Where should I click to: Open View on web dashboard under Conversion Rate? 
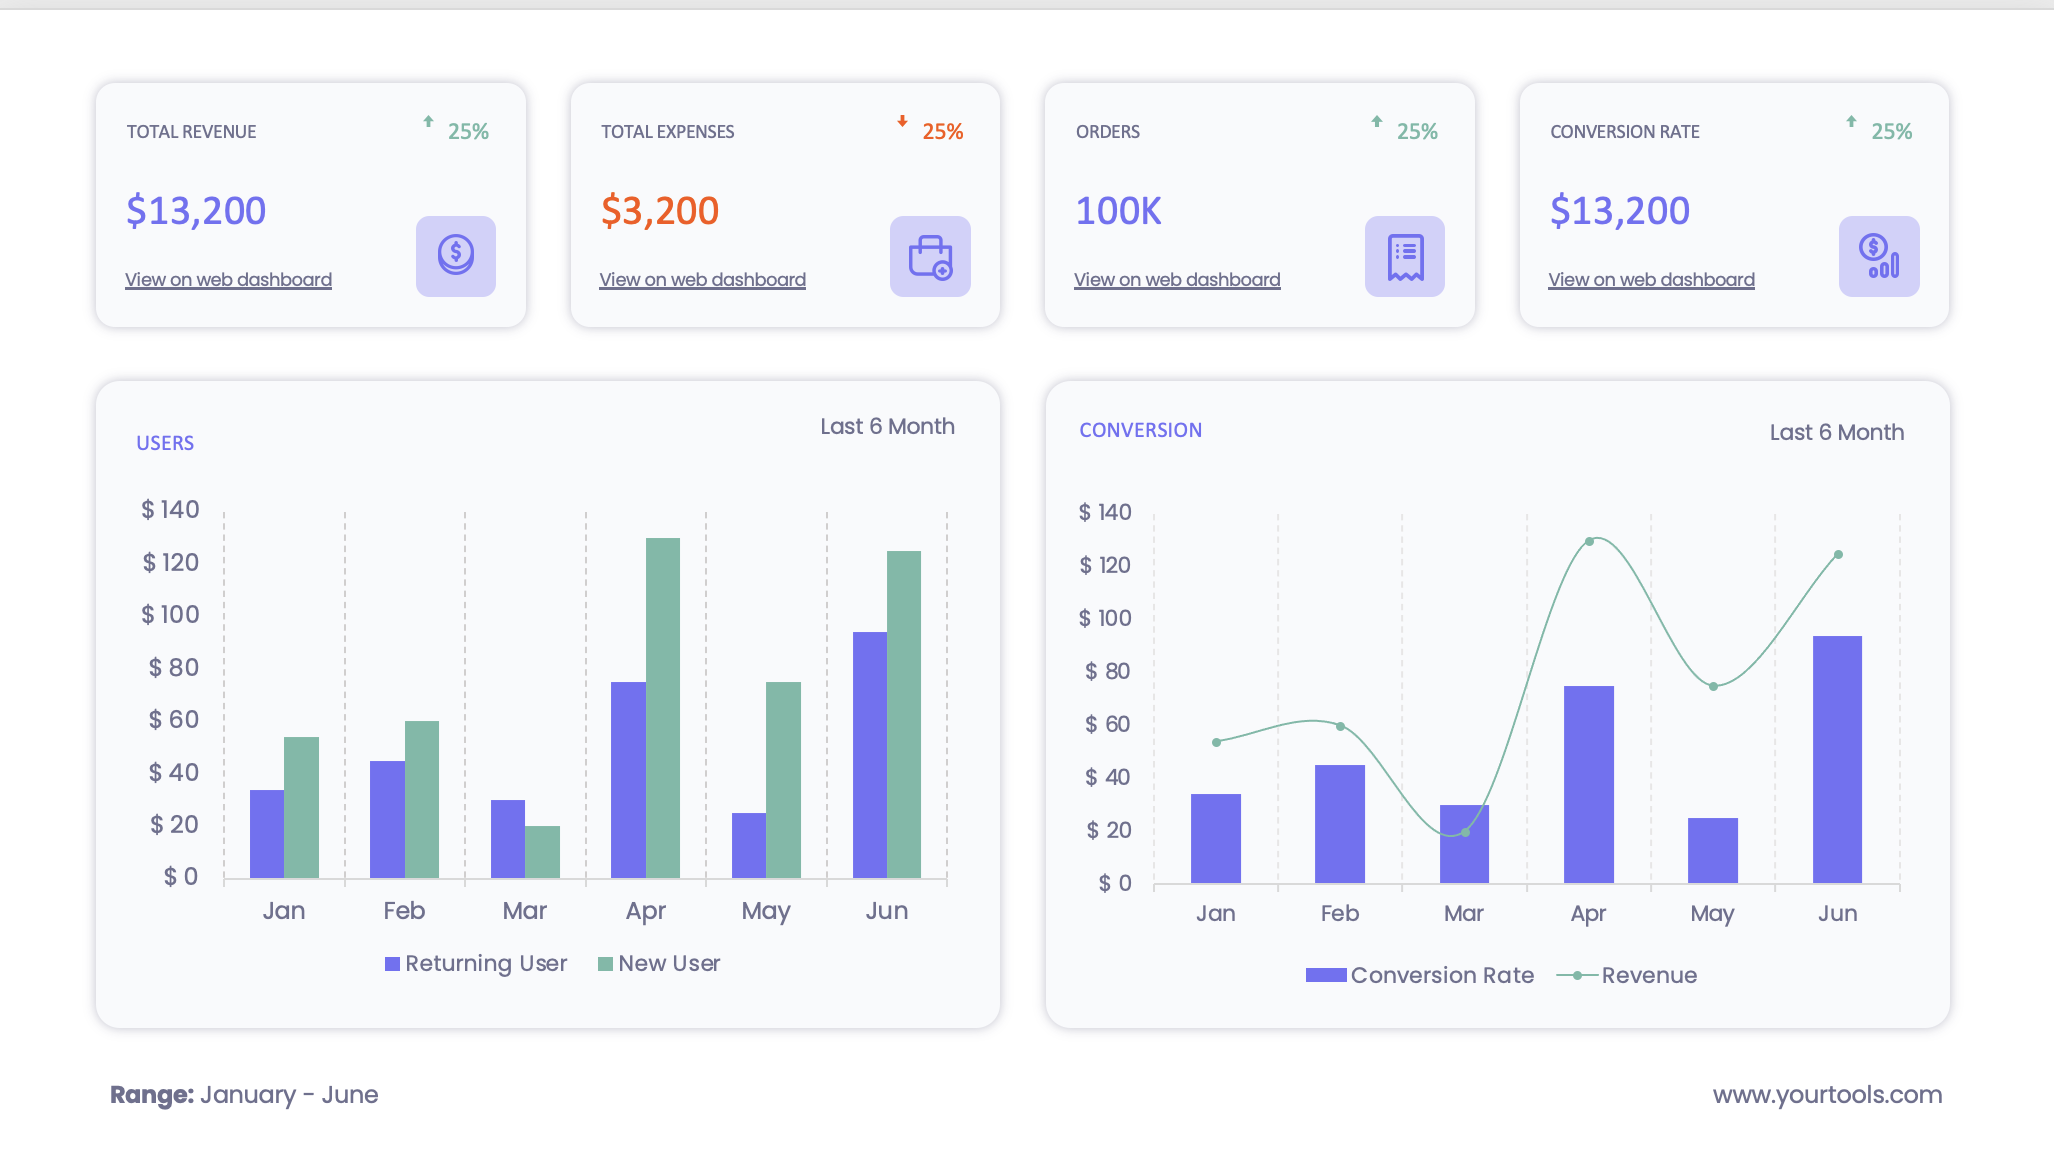1651,280
